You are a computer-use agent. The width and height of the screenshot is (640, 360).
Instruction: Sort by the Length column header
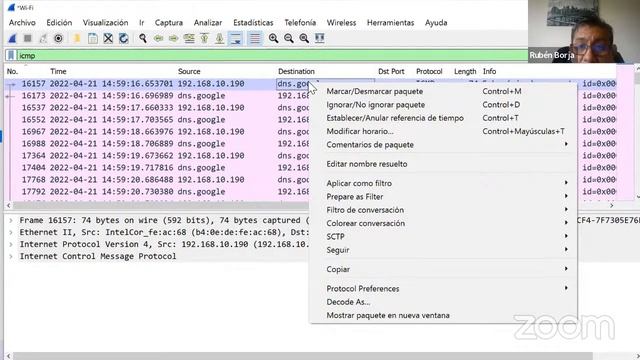465,71
